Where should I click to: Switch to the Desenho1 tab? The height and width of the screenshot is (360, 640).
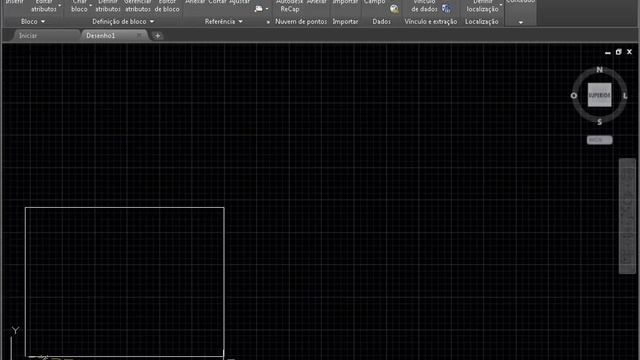click(101, 36)
